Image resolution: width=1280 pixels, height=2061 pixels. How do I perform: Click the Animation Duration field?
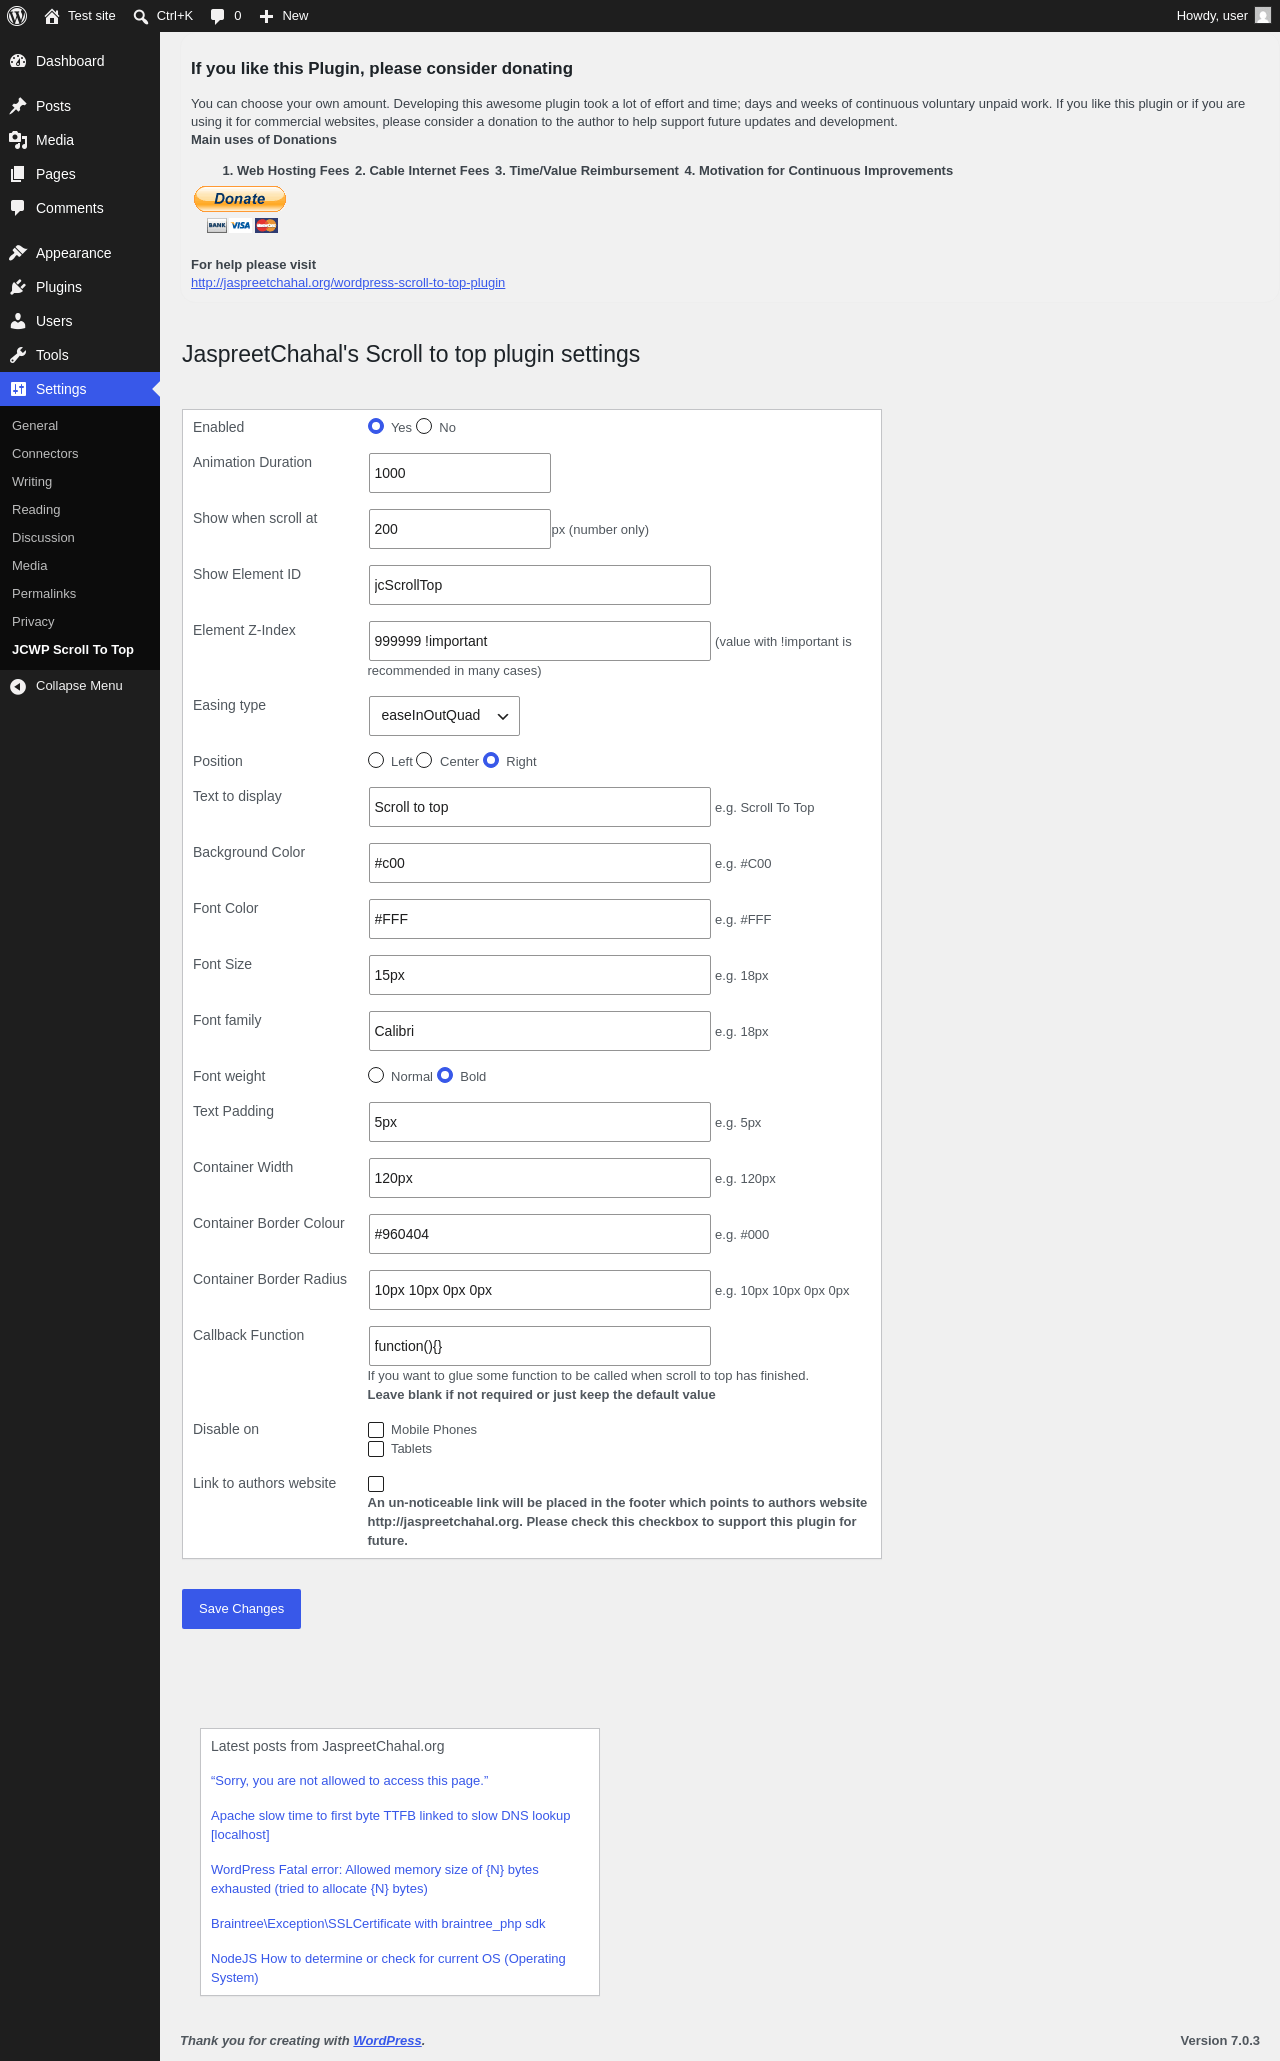point(460,473)
